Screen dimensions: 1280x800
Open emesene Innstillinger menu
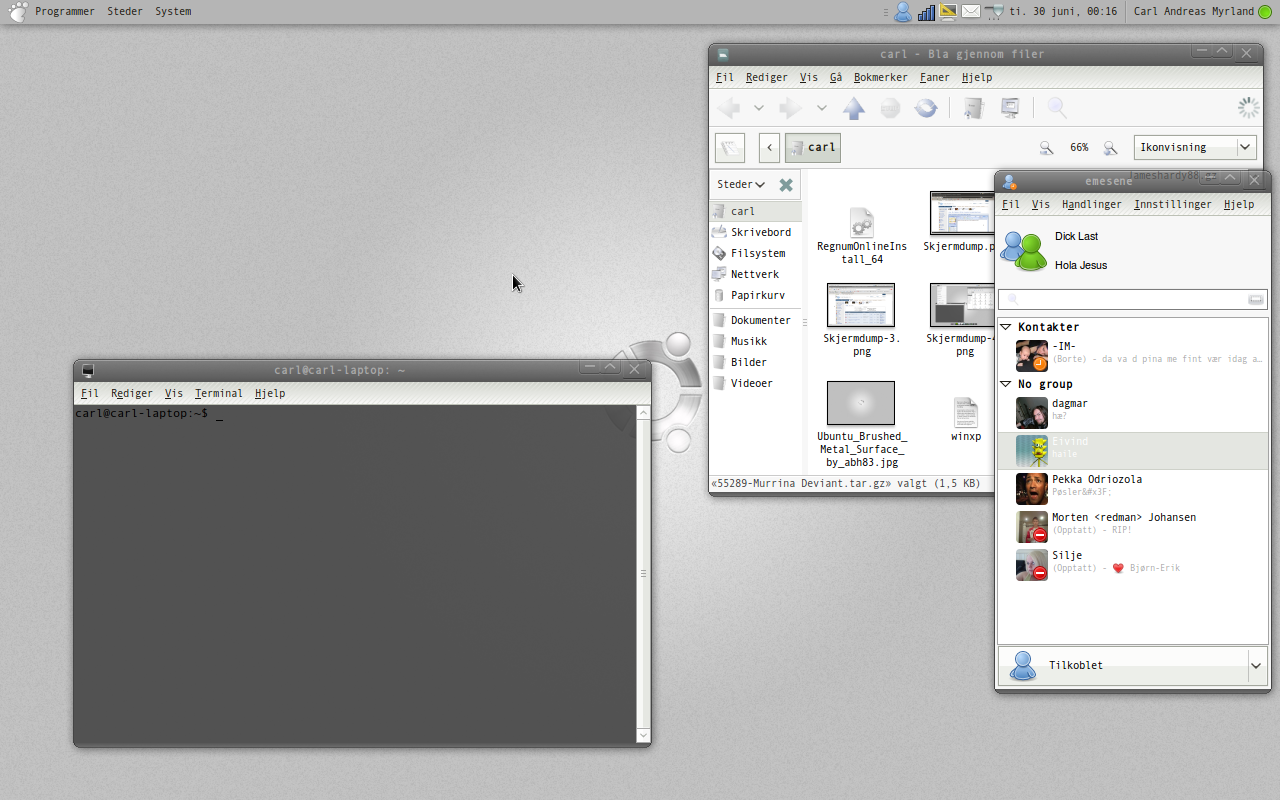[1173, 204]
